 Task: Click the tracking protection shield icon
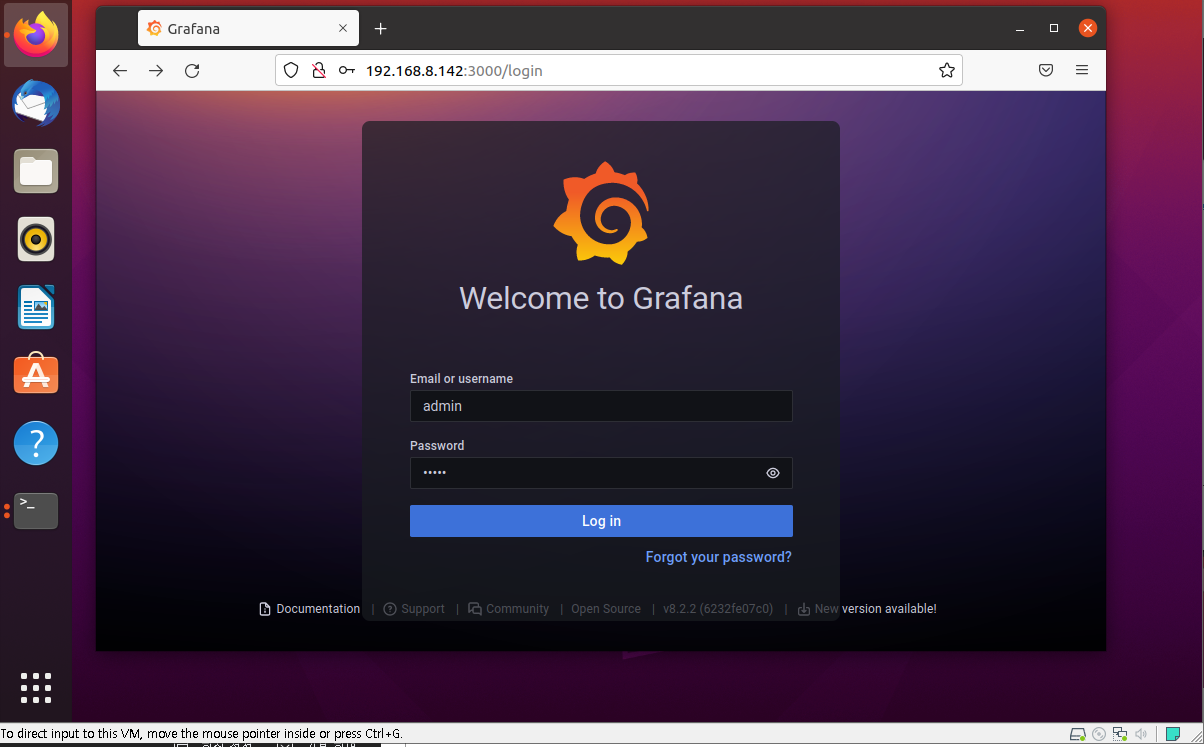(x=291, y=70)
